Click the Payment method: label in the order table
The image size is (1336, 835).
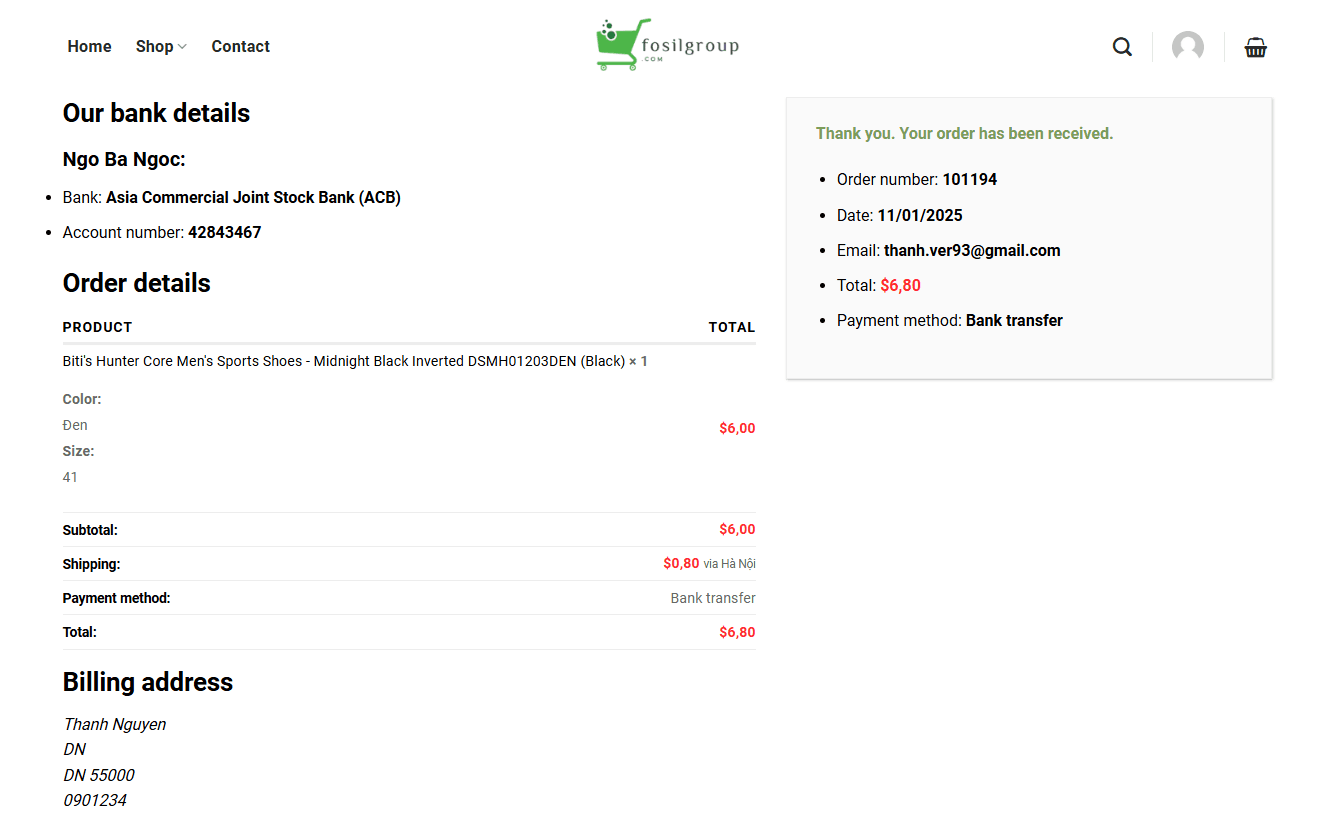coord(116,598)
